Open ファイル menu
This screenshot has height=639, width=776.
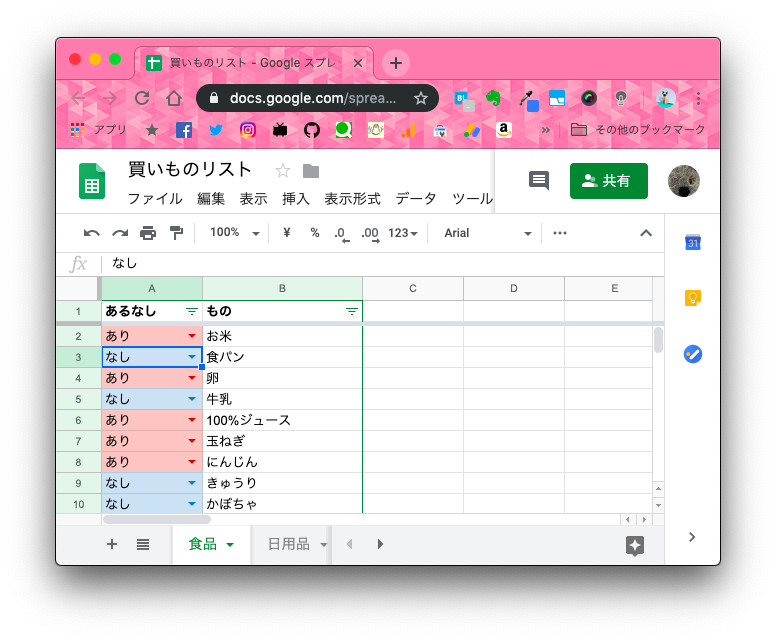pos(155,199)
